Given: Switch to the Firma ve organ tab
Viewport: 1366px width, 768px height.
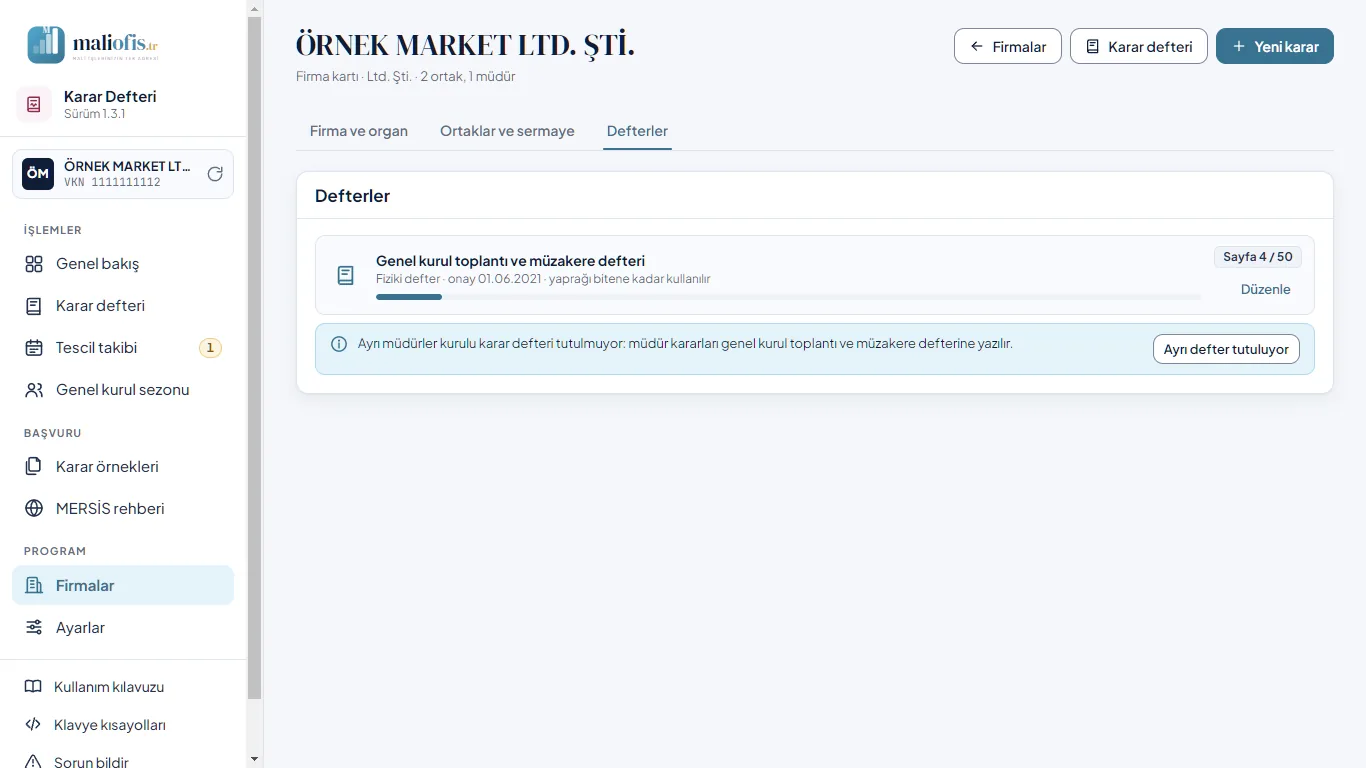Looking at the screenshot, I should click(x=359, y=131).
